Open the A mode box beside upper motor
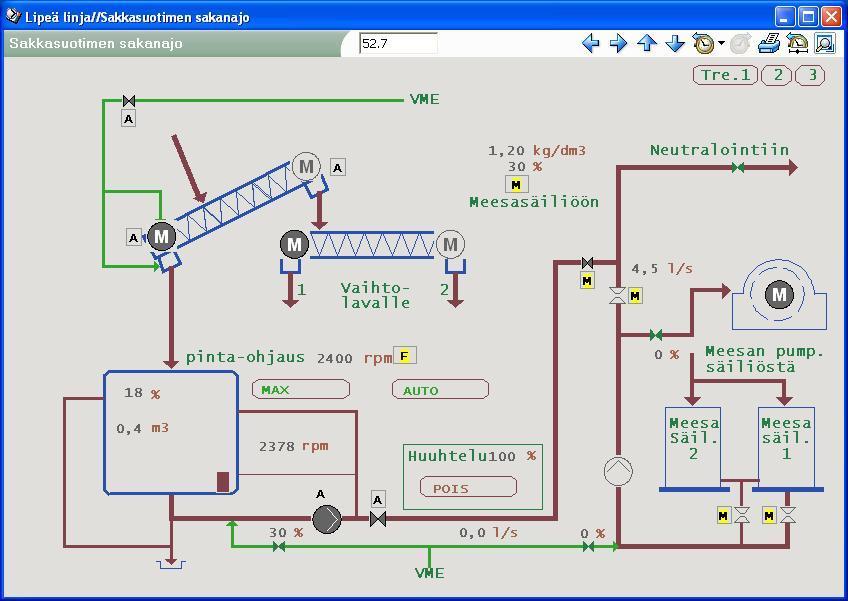Screen dimensions: 848x601 [337, 168]
